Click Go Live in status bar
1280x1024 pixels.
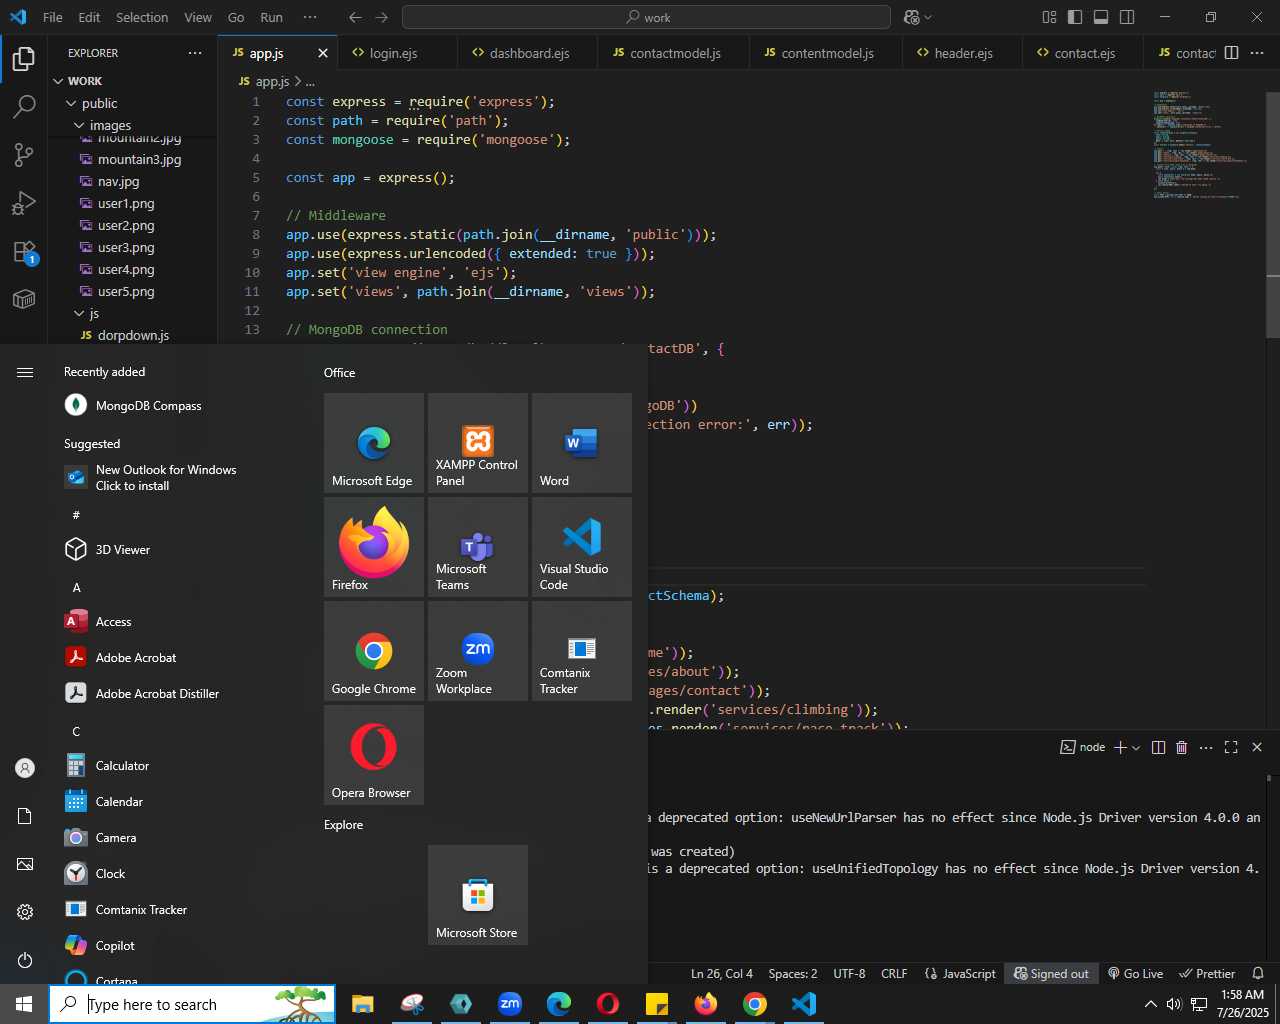tap(1135, 973)
